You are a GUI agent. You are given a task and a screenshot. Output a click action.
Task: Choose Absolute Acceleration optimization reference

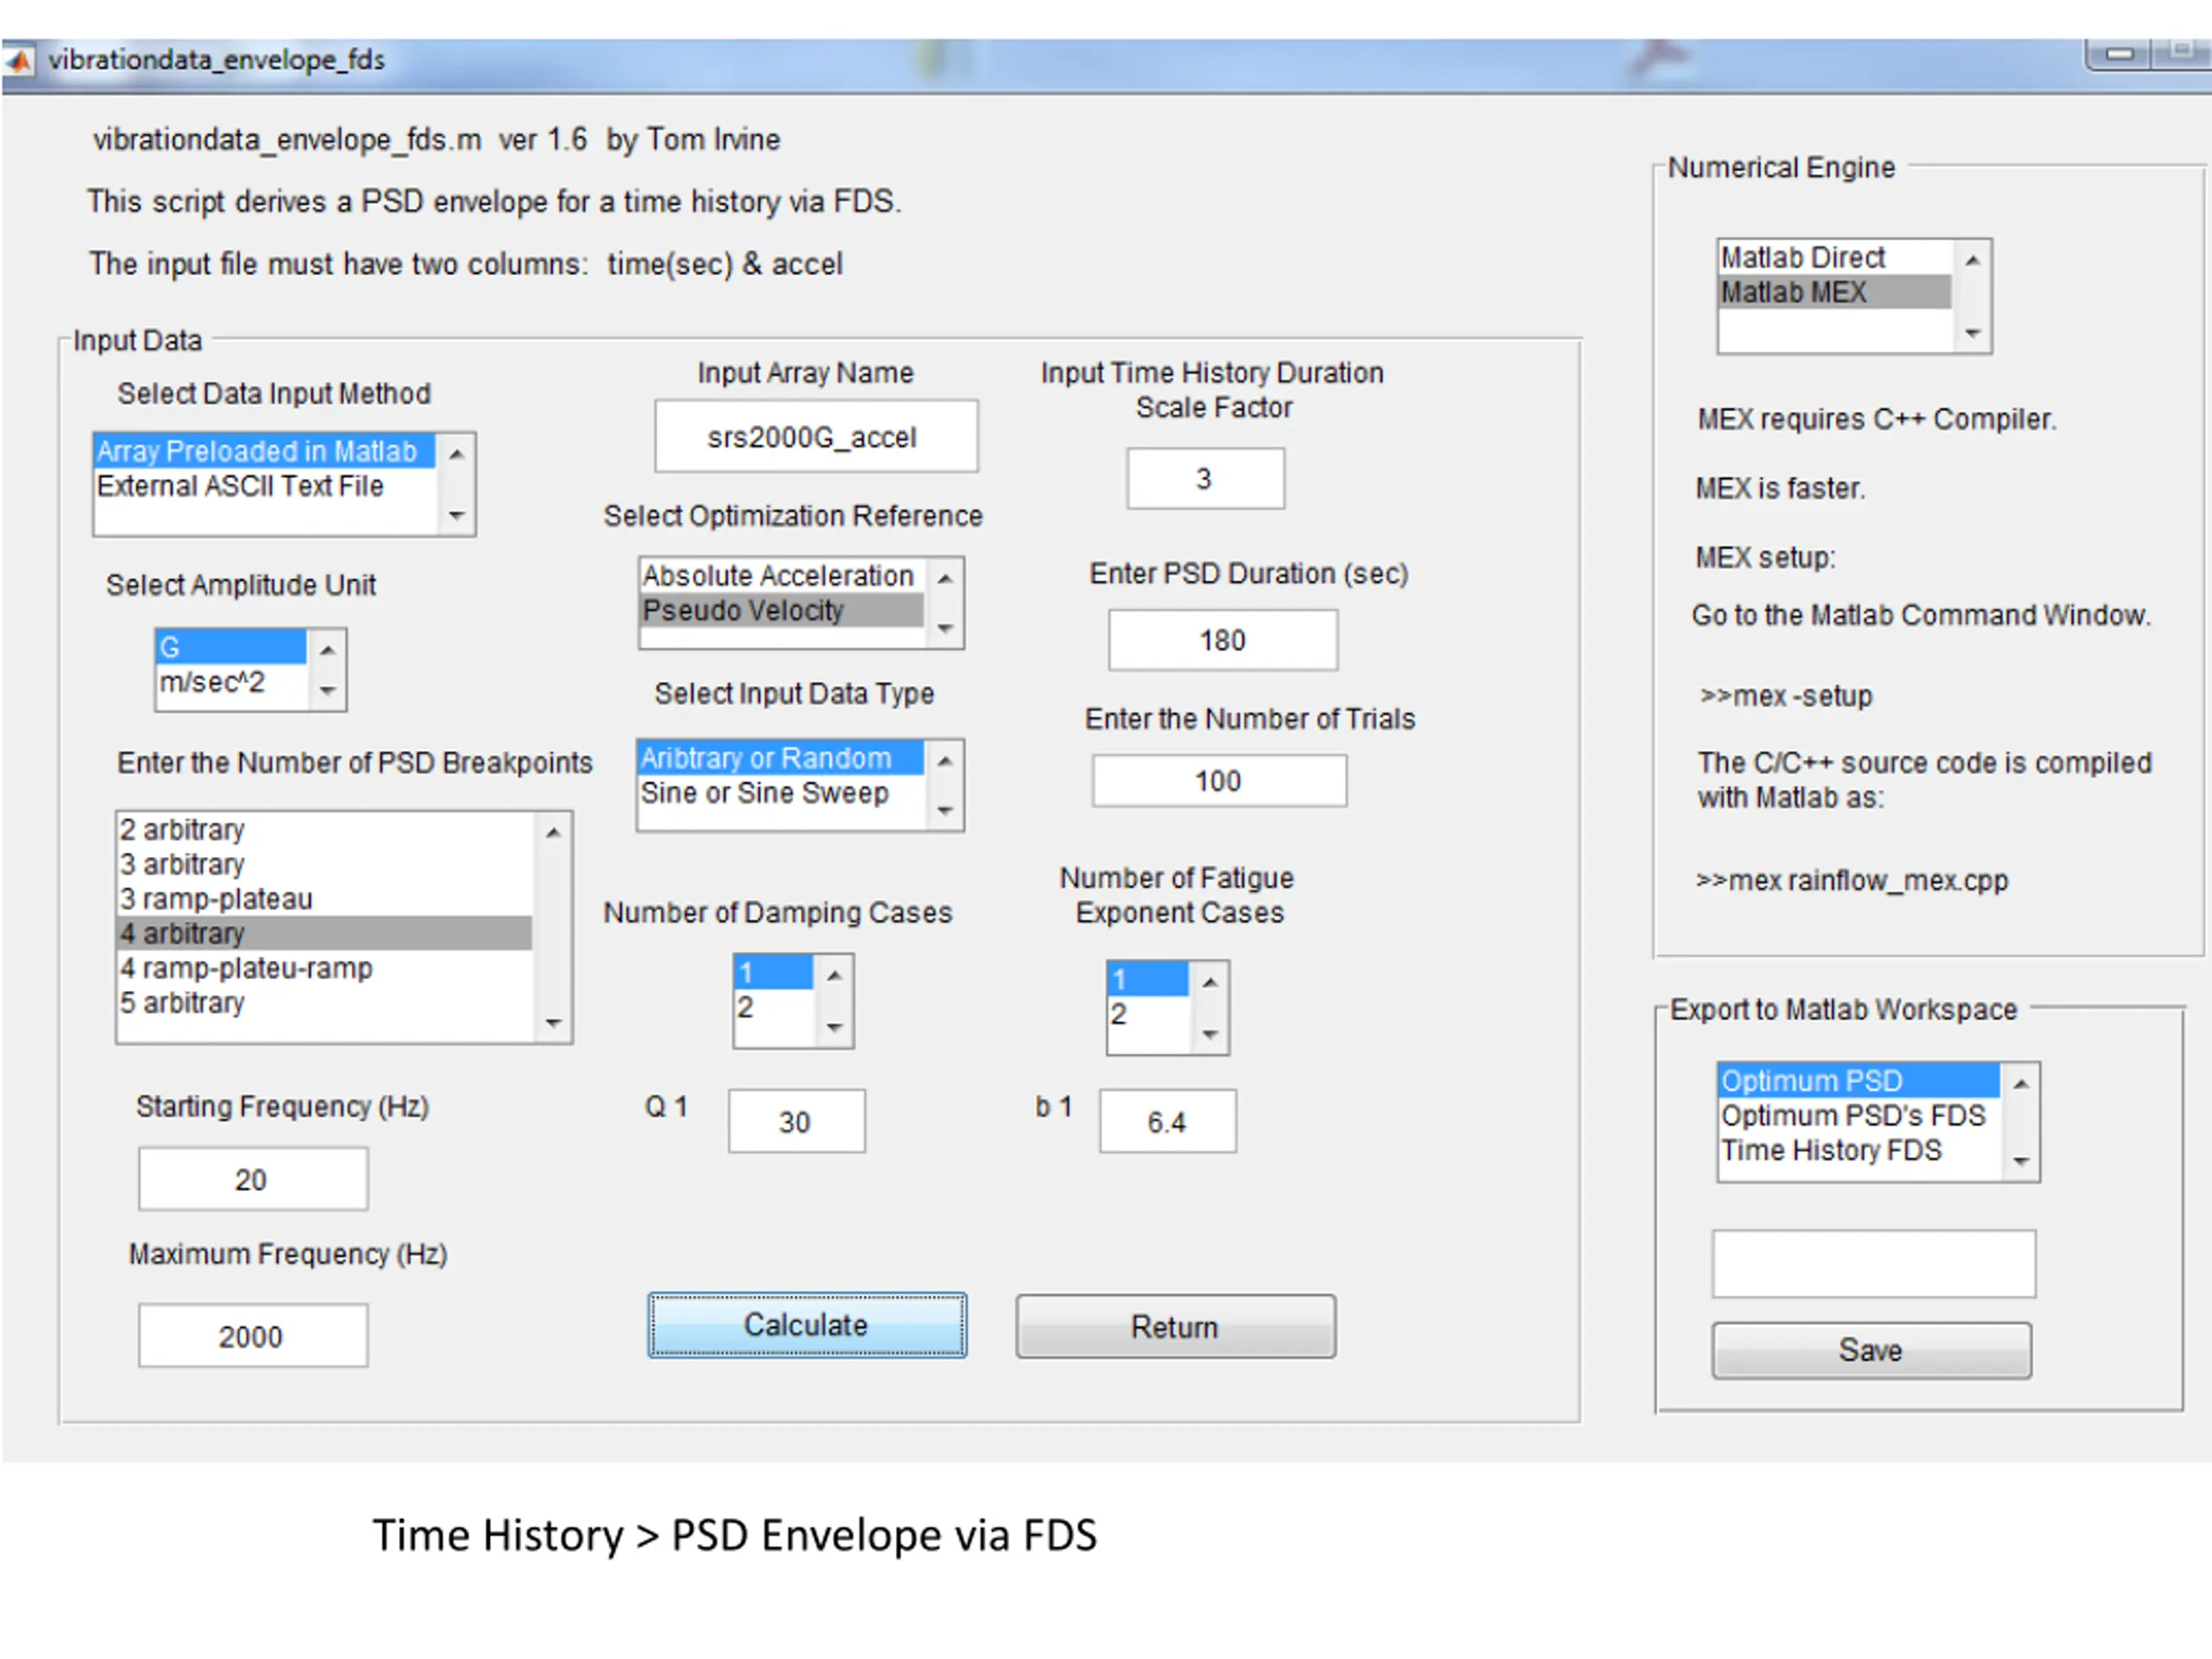click(x=781, y=576)
